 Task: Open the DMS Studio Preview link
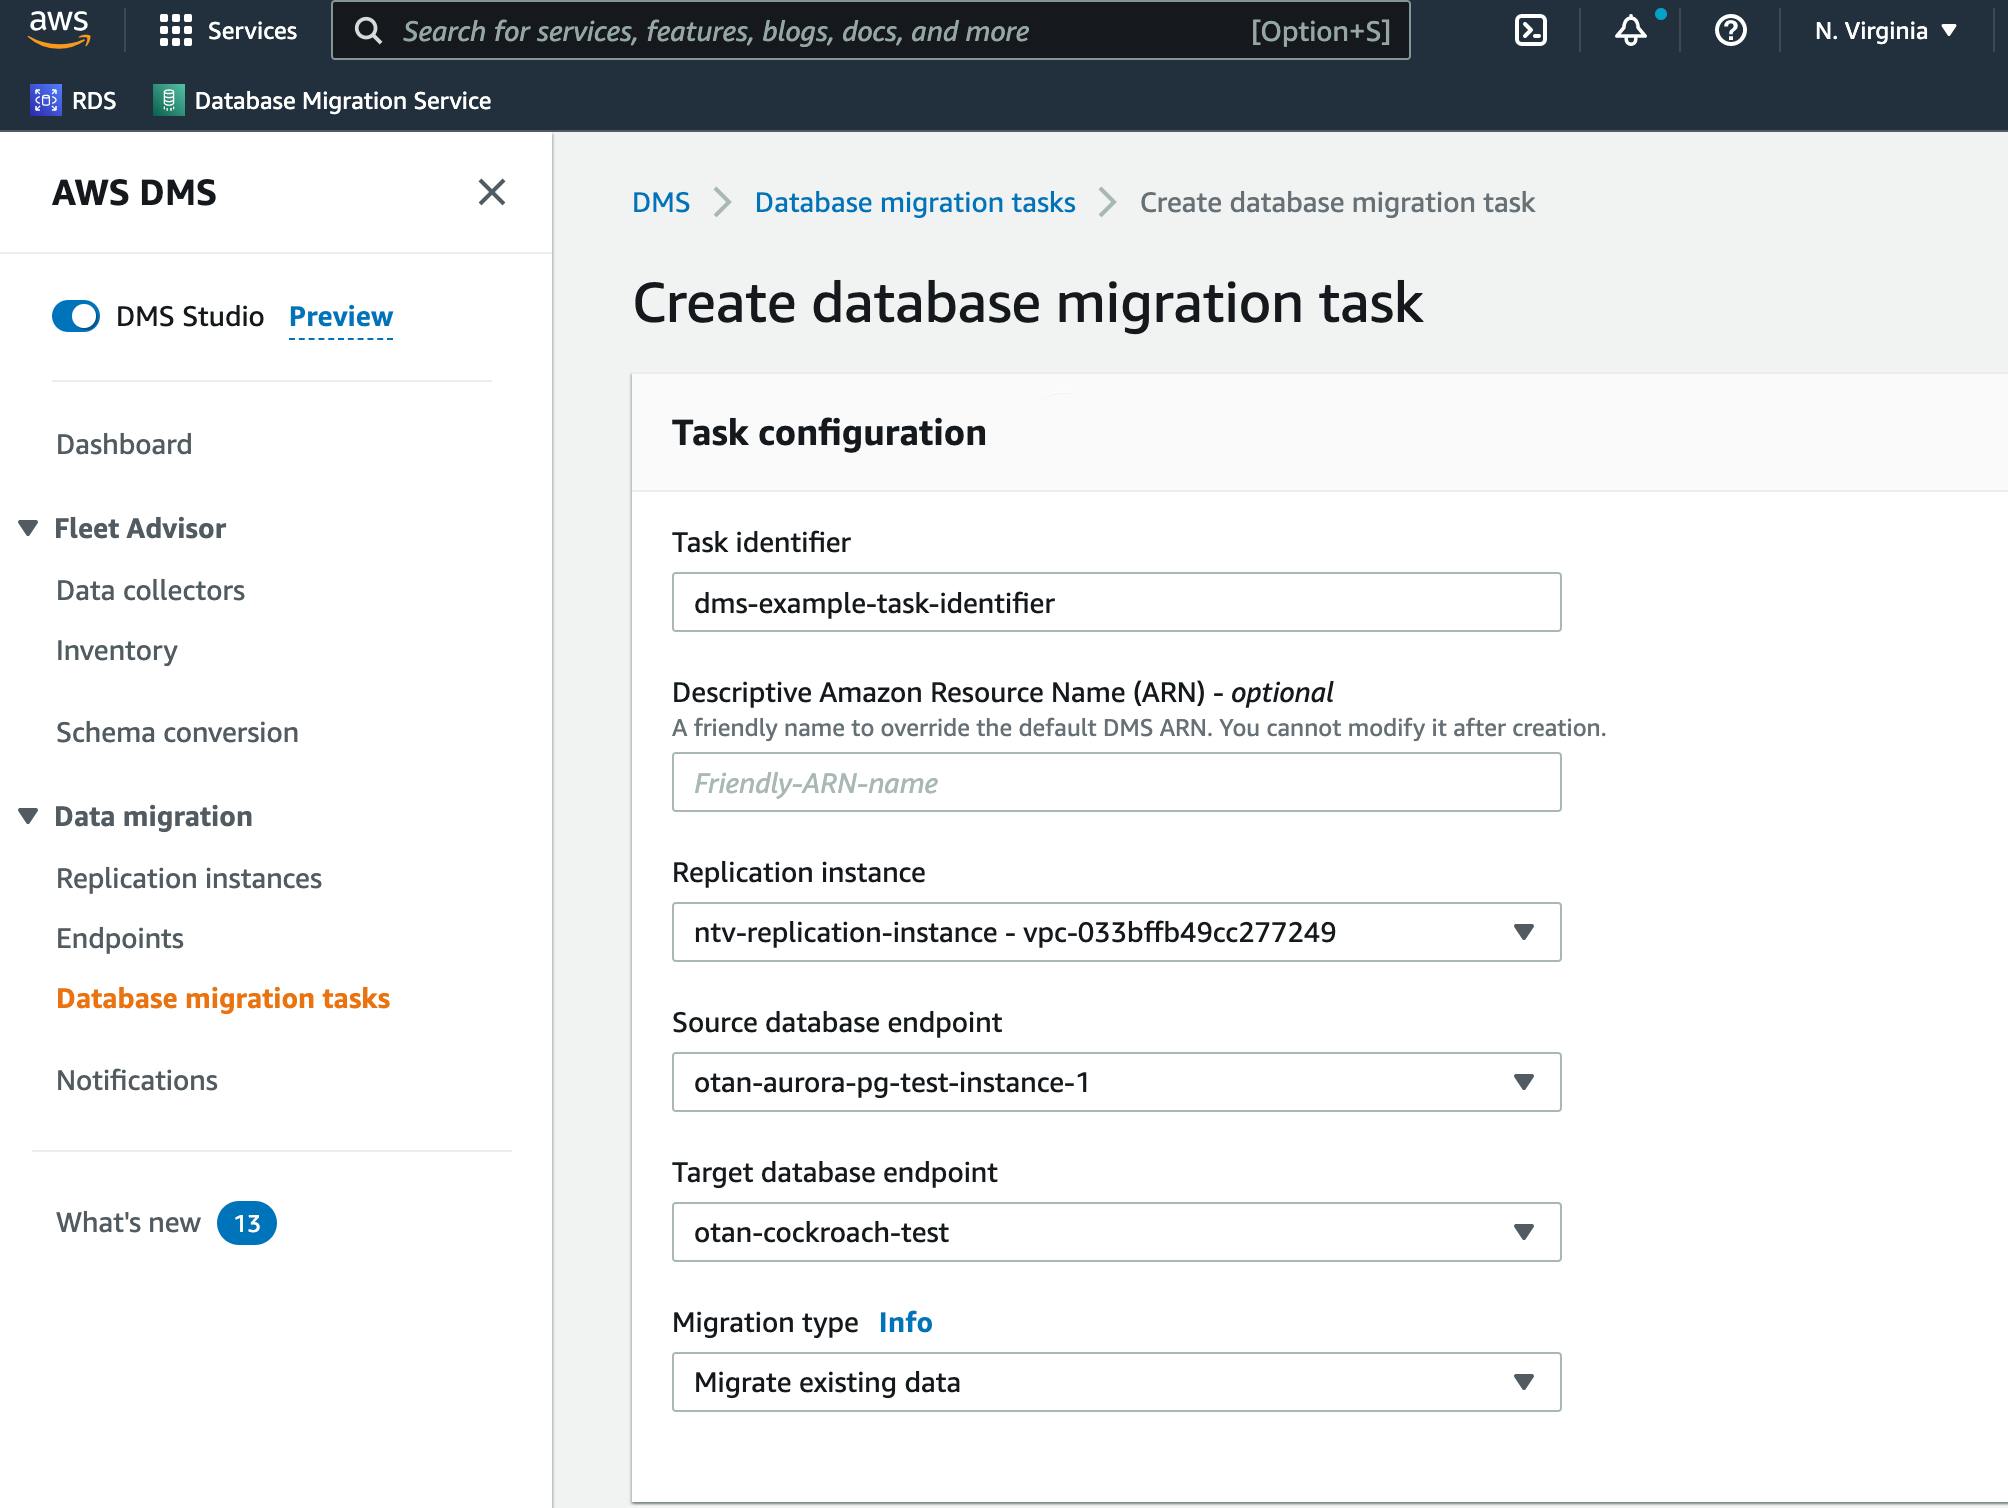click(340, 317)
